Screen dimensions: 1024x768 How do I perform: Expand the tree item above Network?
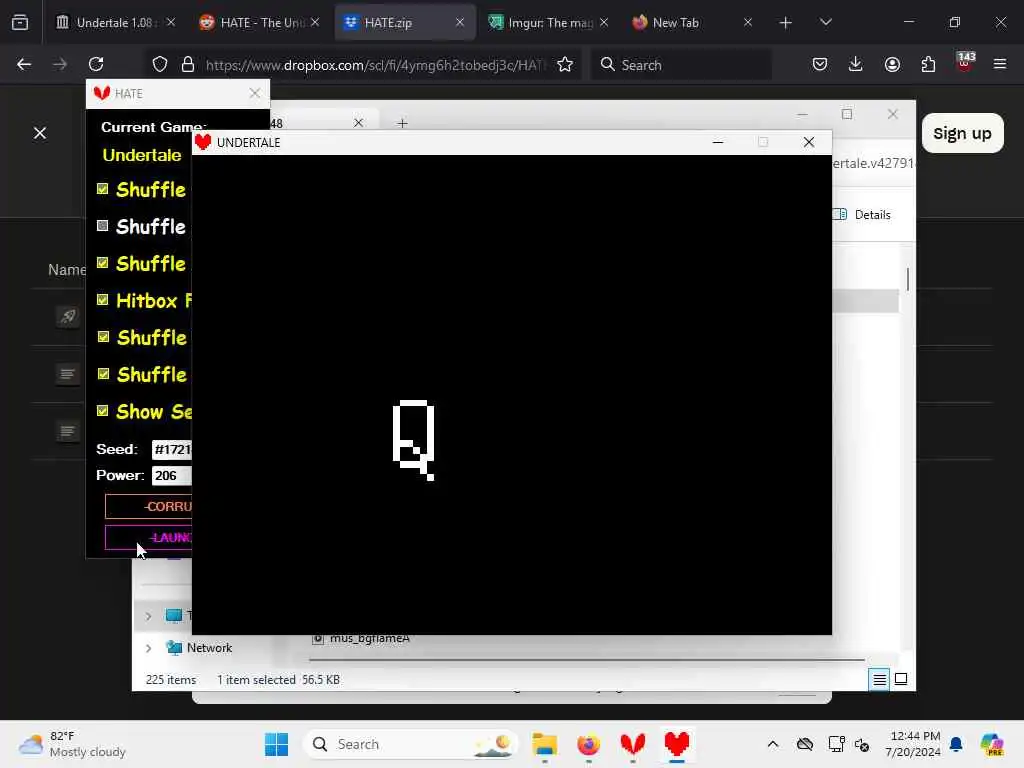pyautogui.click(x=148, y=616)
